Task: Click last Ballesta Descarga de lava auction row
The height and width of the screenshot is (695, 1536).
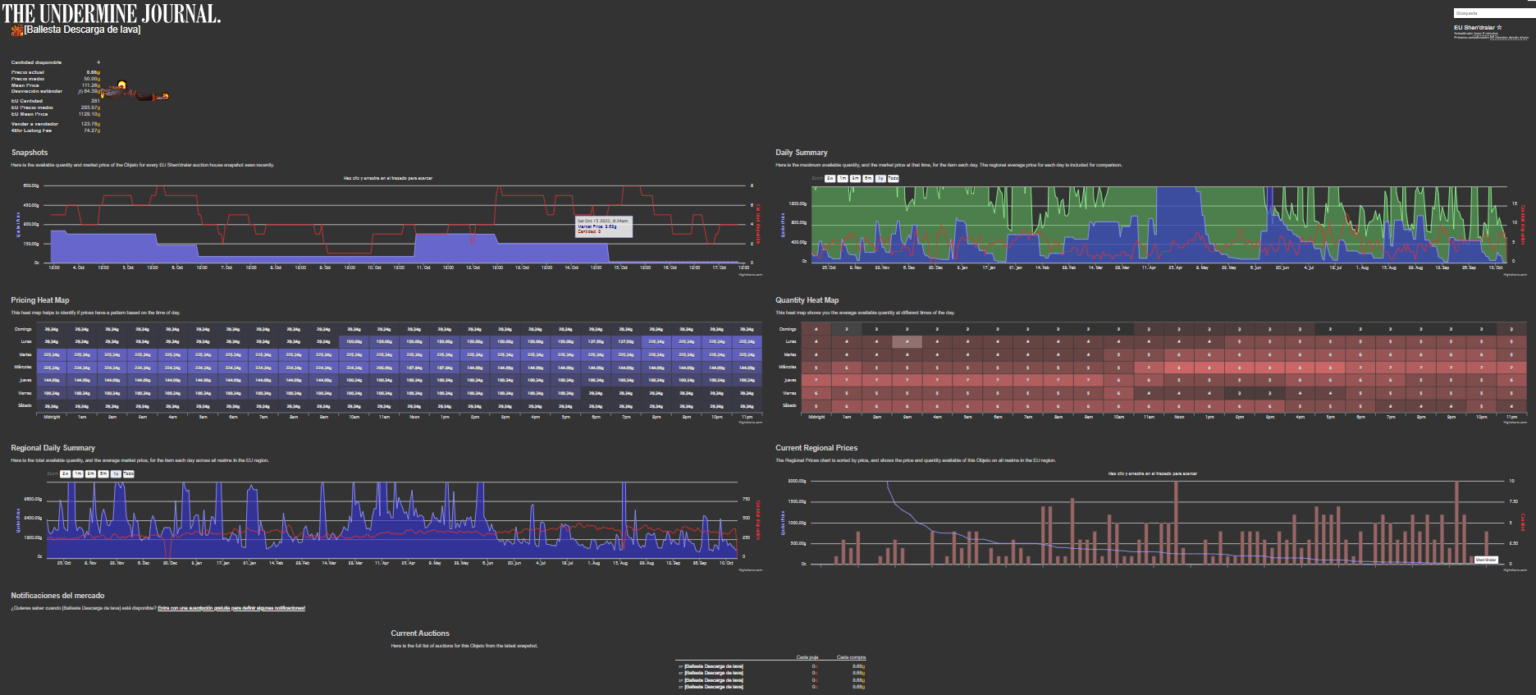Action: pyautogui.click(x=712, y=687)
